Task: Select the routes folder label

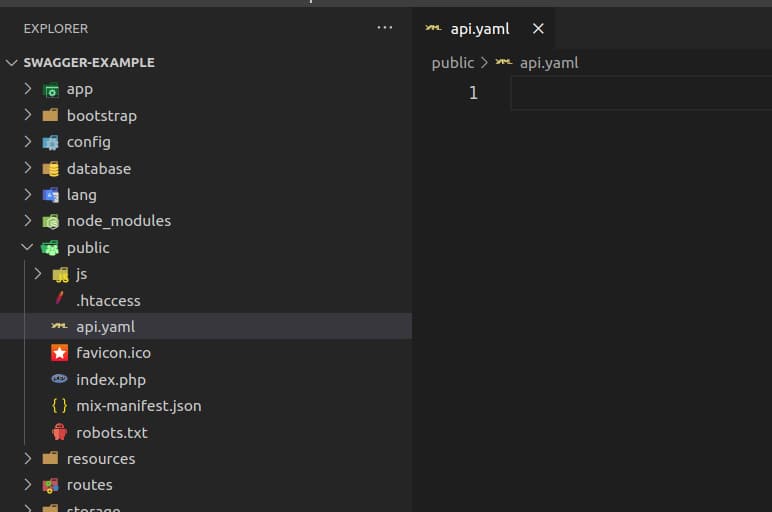Action: coord(90,485)
